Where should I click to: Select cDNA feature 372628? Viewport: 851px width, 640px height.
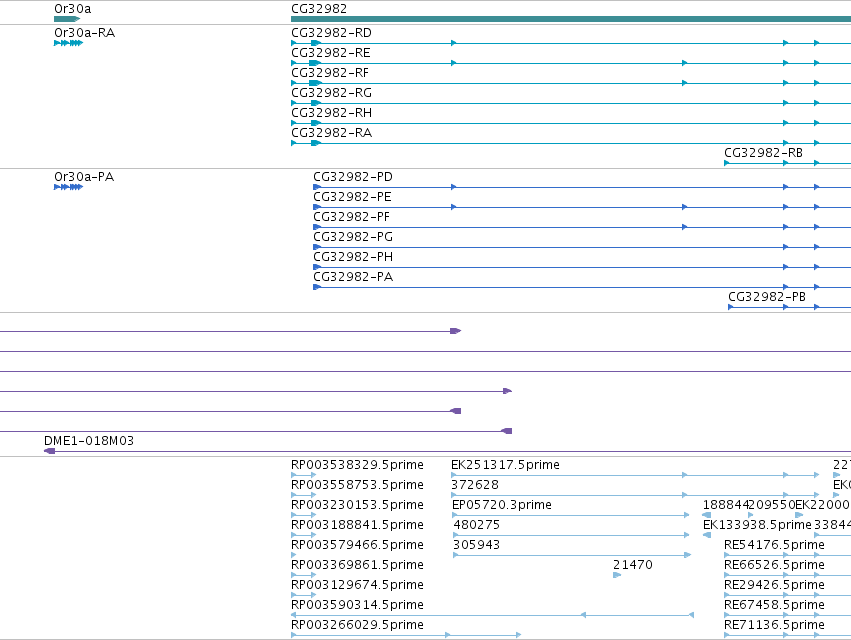(475, 485)
